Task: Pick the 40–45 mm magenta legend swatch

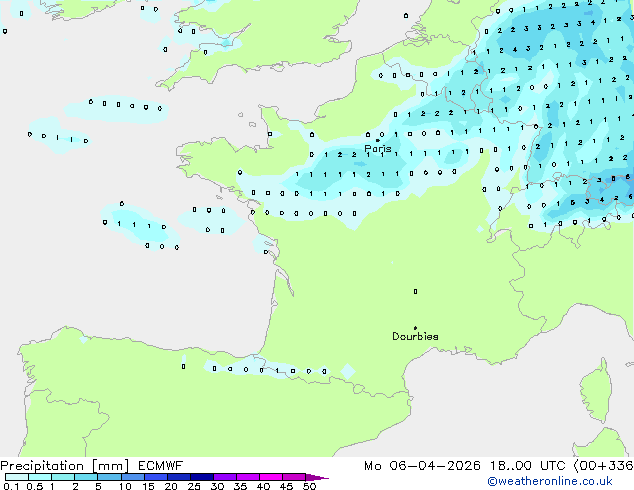Action: (271, 477)
